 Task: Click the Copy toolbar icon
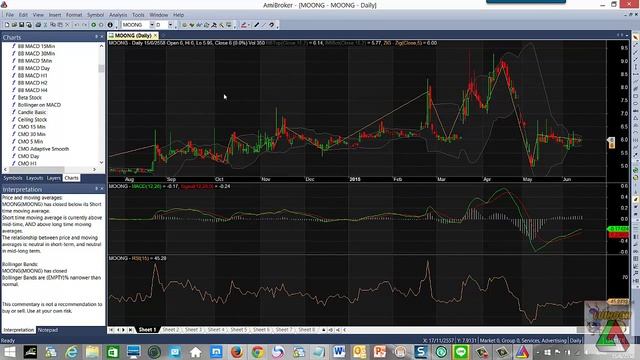[x=53, y=25]
